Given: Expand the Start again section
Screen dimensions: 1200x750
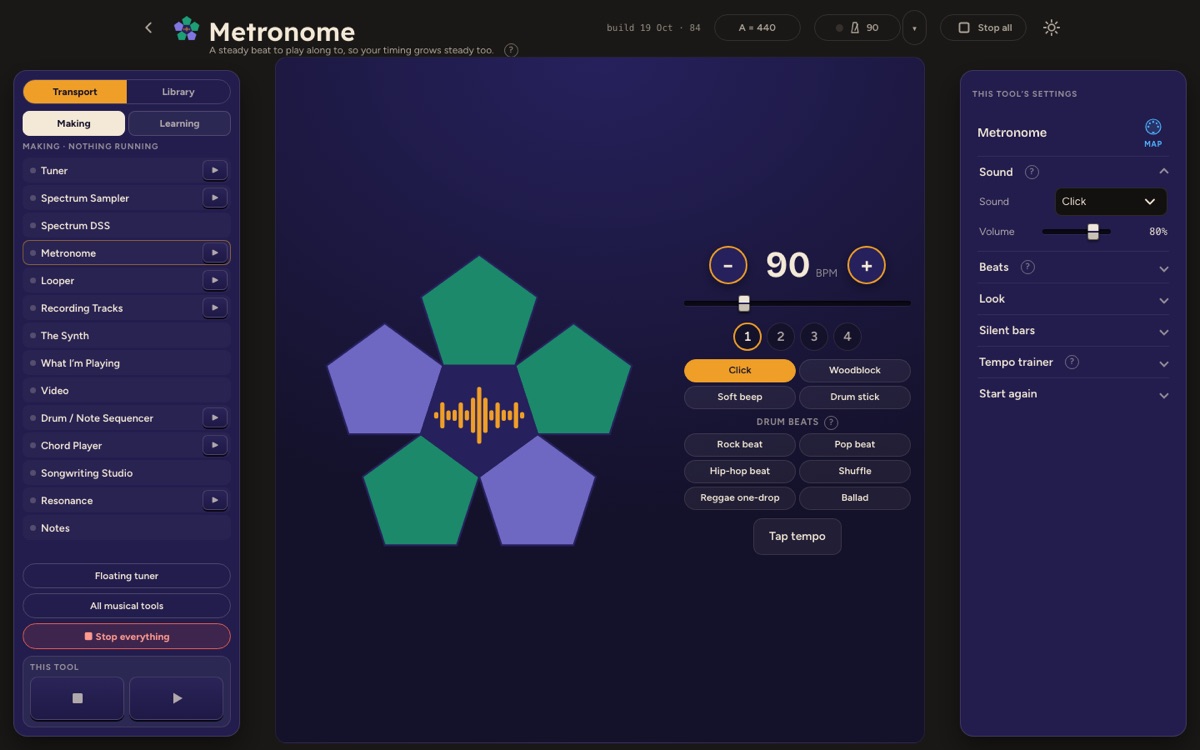Looking at the screenshot, I should pos(1074,394).
